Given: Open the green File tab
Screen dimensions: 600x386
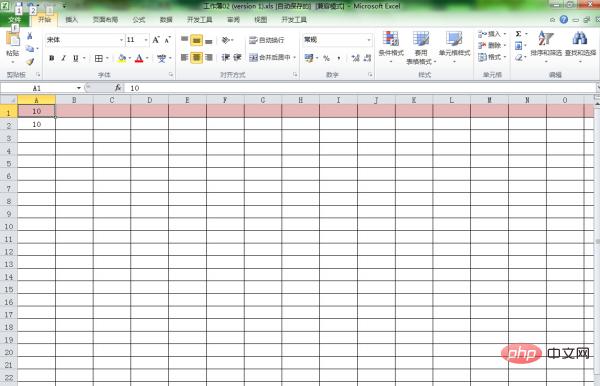Looking at the screenshot, I should point(15,20).
